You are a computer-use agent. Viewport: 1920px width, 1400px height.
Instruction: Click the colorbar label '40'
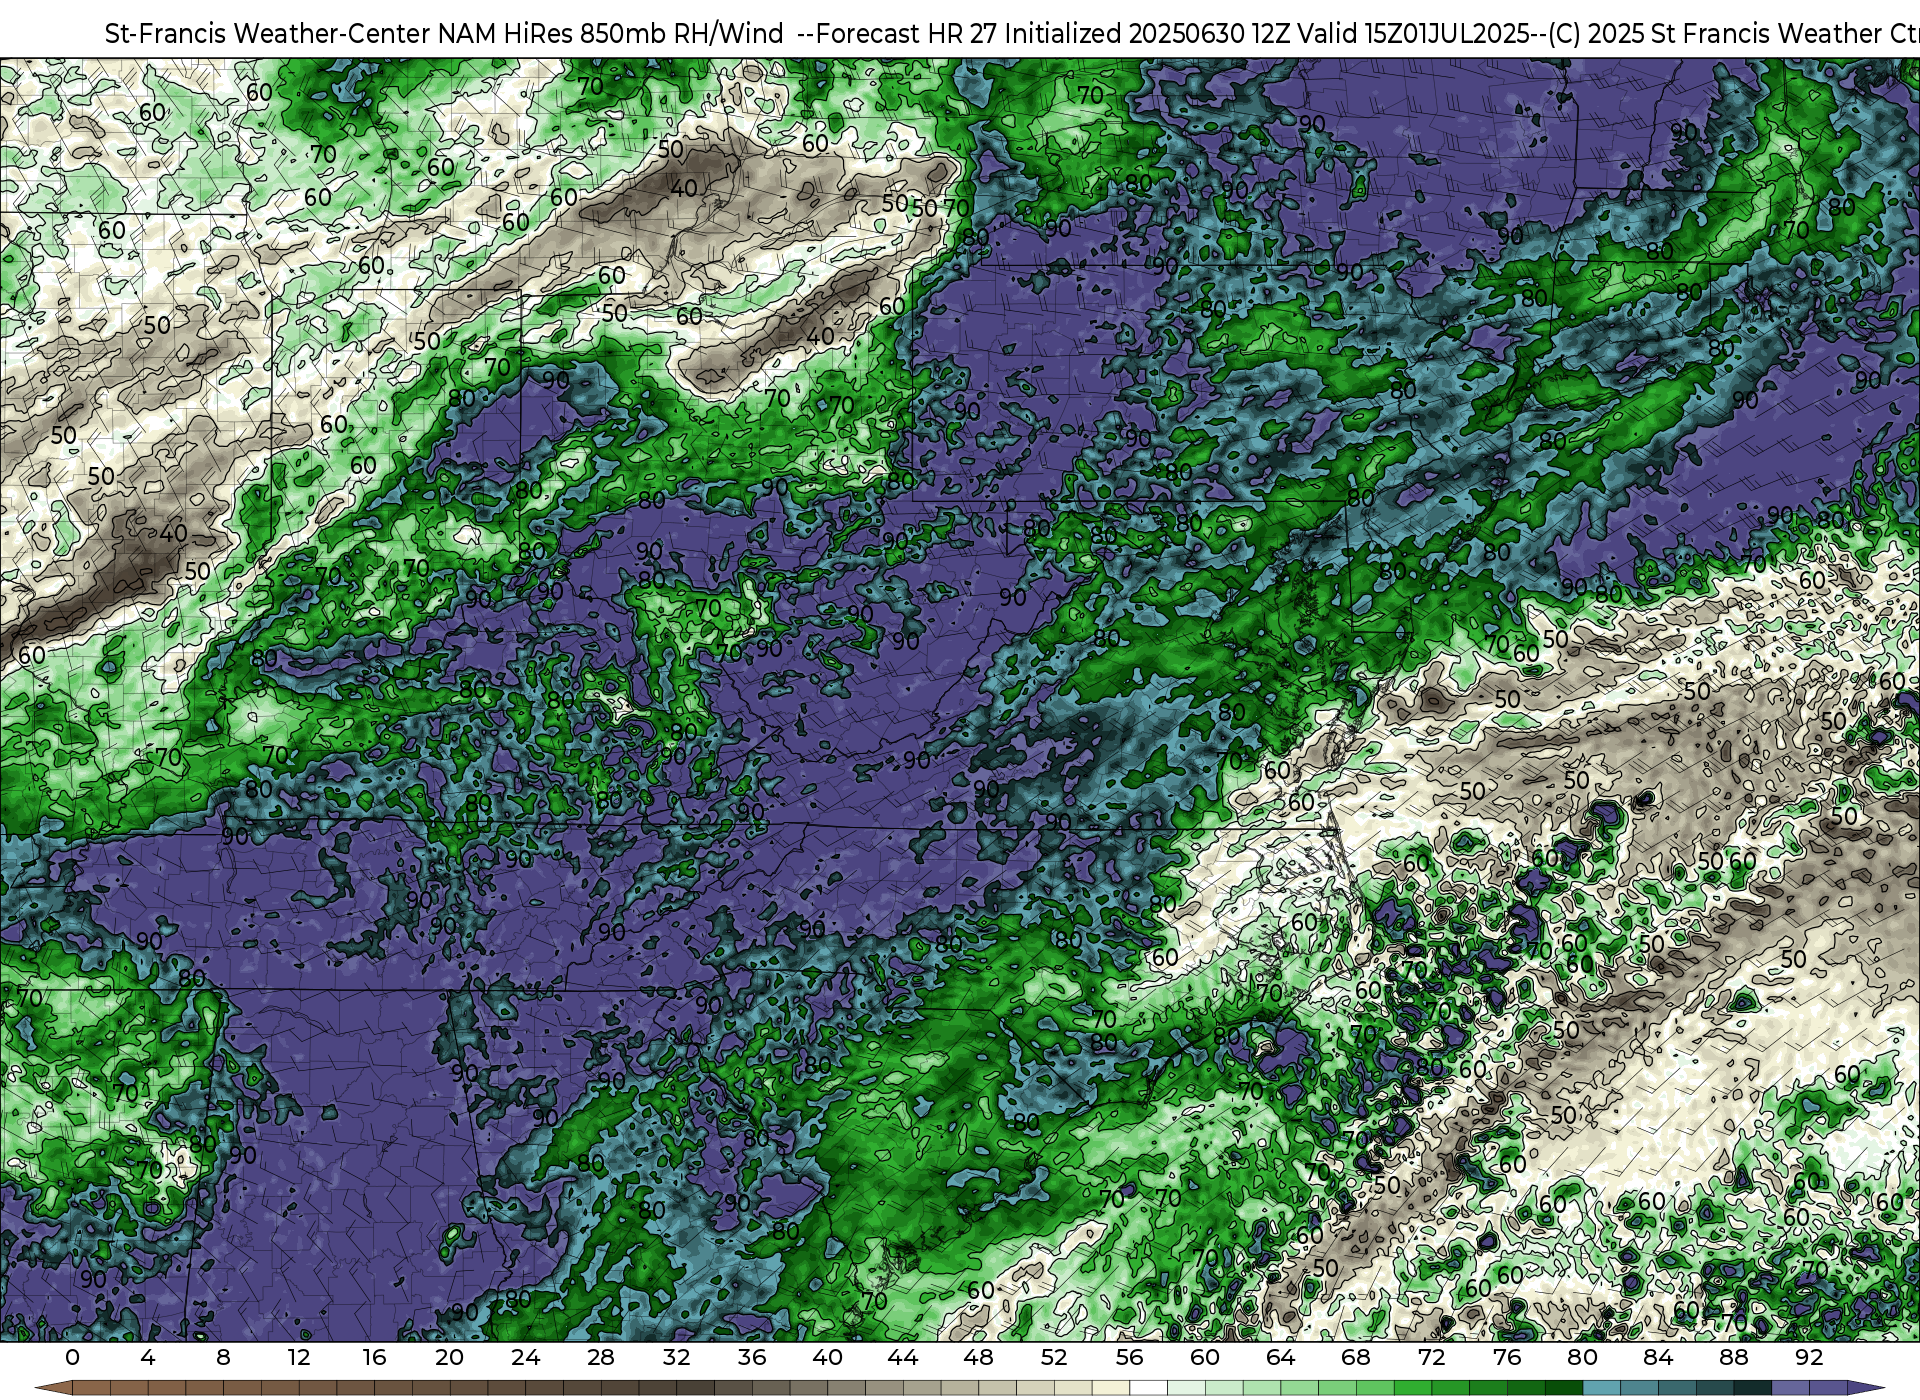coord(827,1357)
